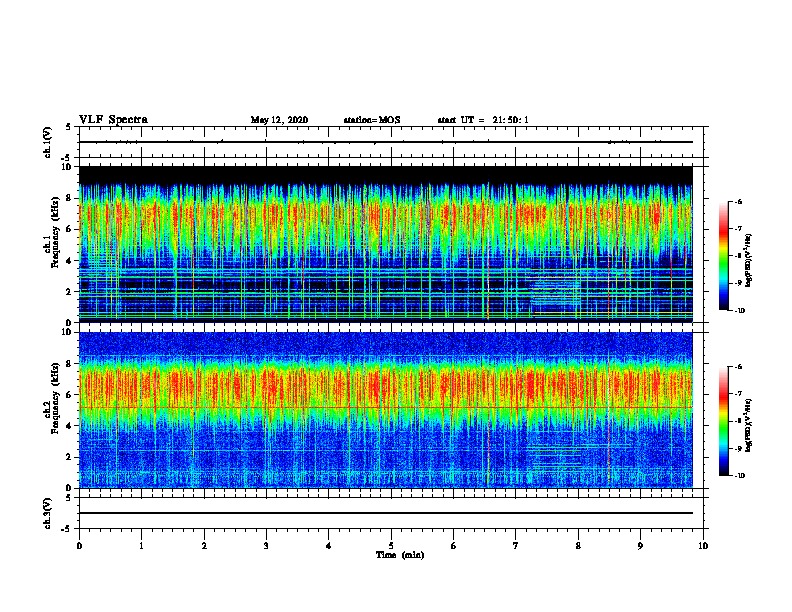
Task: Click the ch.2 frequency spectrogram panel
Action: pos(385,410)
